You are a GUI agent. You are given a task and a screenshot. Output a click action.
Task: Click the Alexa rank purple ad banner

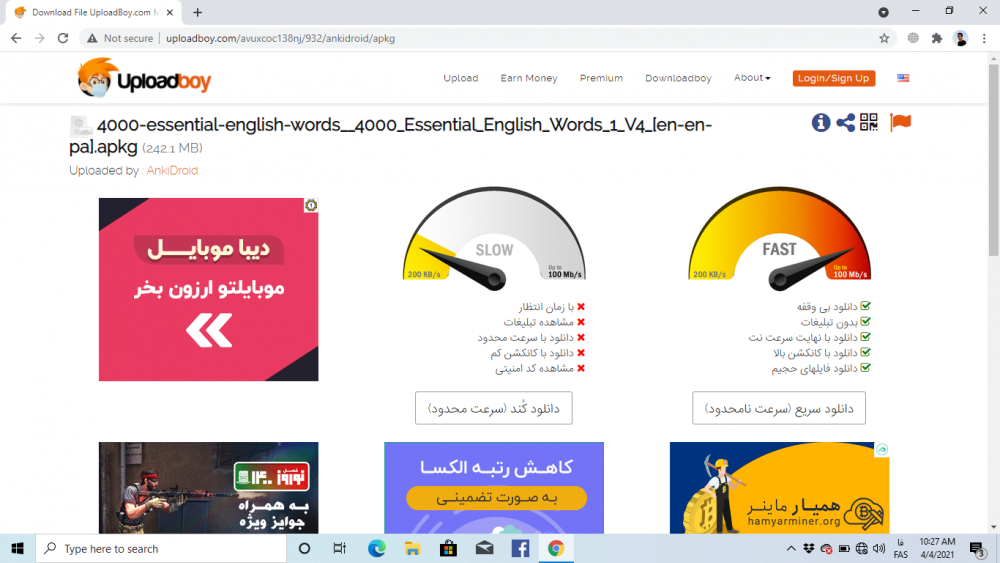pyautogui.click(x=494, y=488)
